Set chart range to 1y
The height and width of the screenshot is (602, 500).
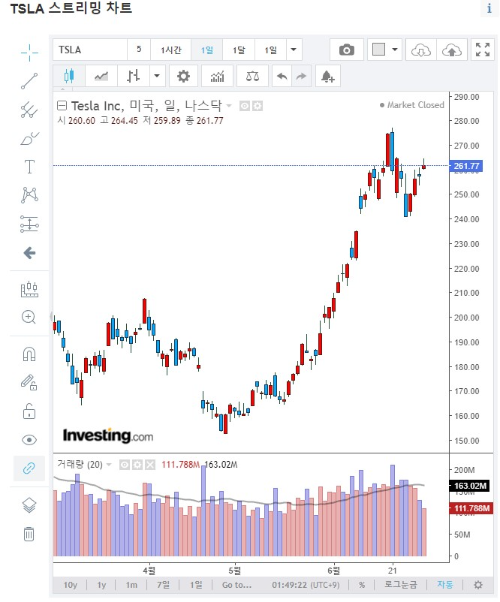[101, 585]
